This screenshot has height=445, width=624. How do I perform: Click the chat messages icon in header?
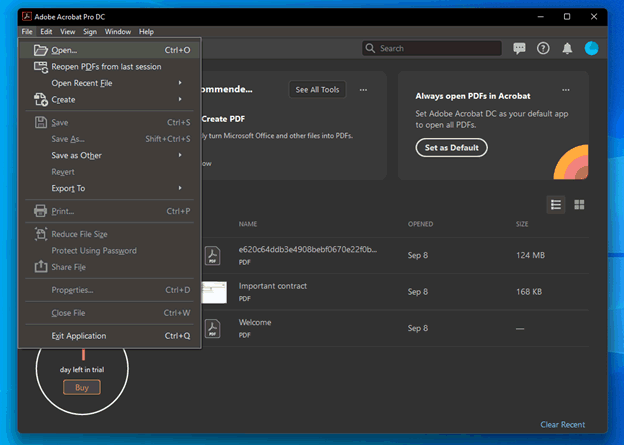[519, 48]
